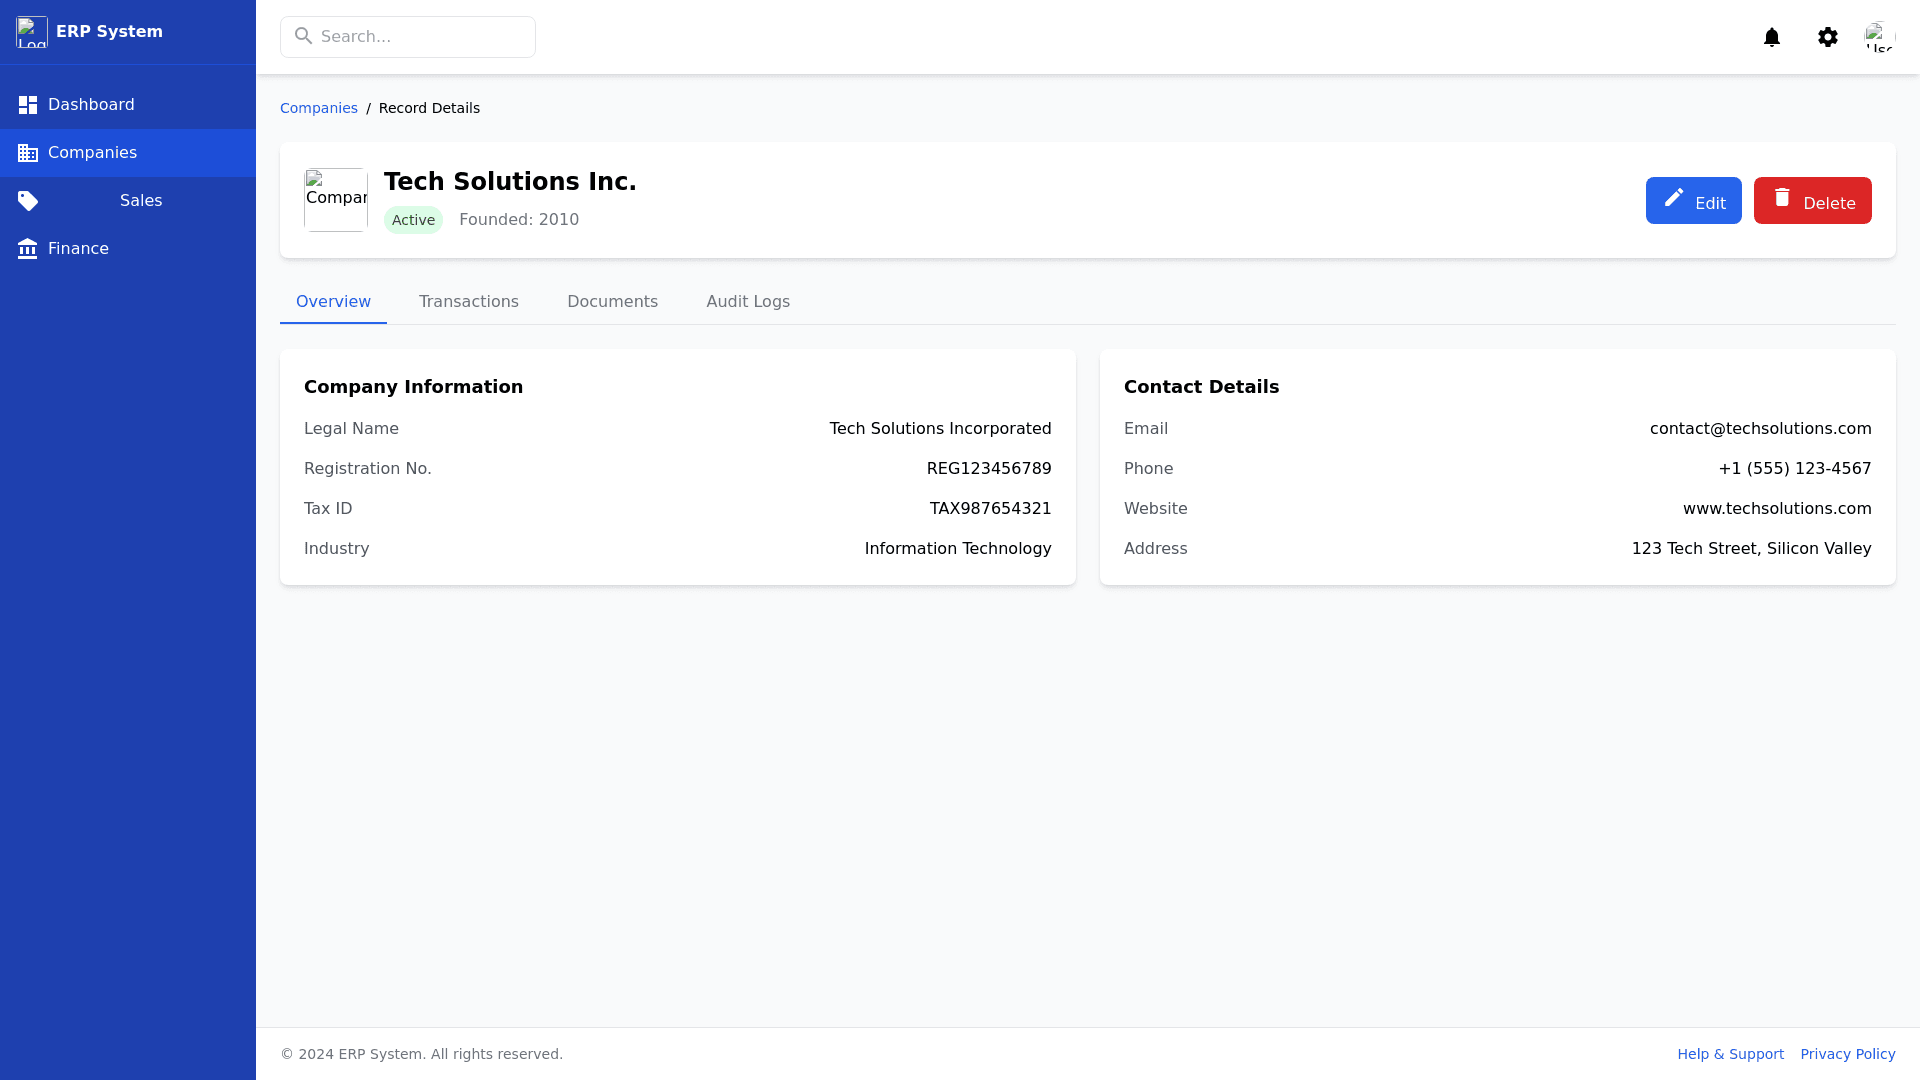Image resolution: width=1920 pixels, height=1080 pixels.
Task: Open the Help & Support link
Action: [1730, 1054]
